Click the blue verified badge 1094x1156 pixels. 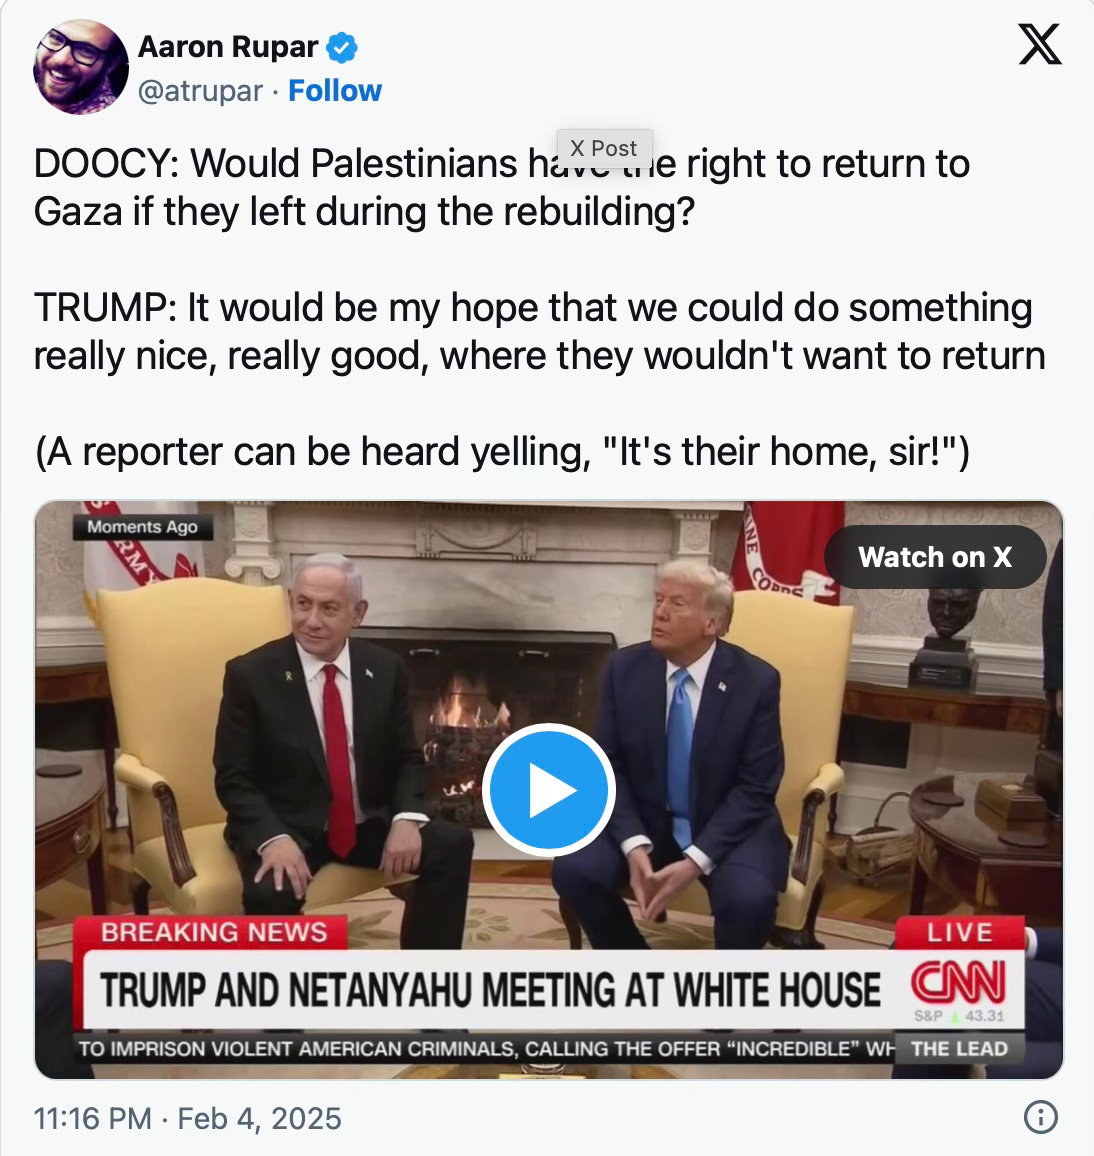[x=342, y=47]
